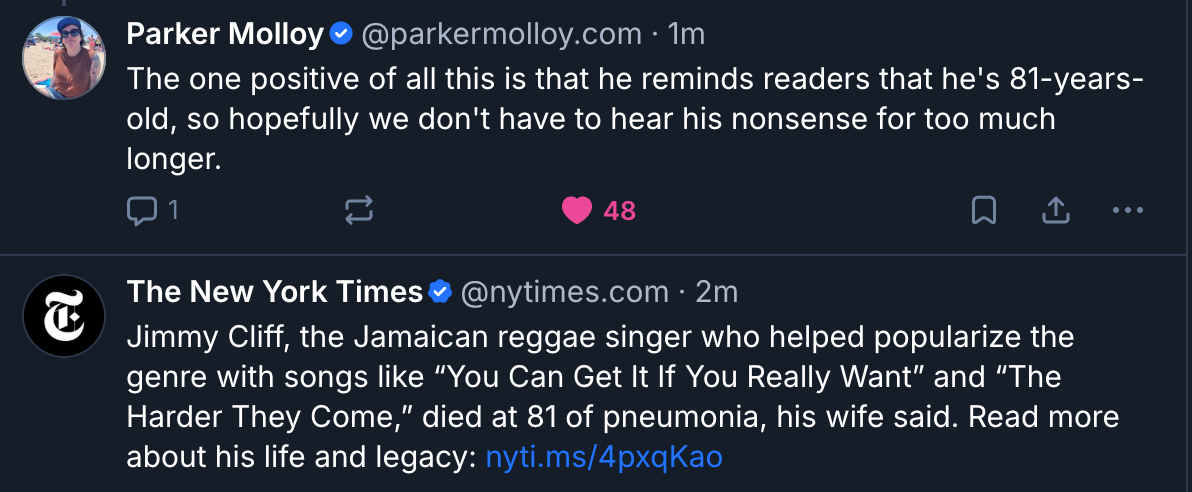Open Parker Molloy's profile via display name
This screenshot has height=492, width=1192.
225,34
